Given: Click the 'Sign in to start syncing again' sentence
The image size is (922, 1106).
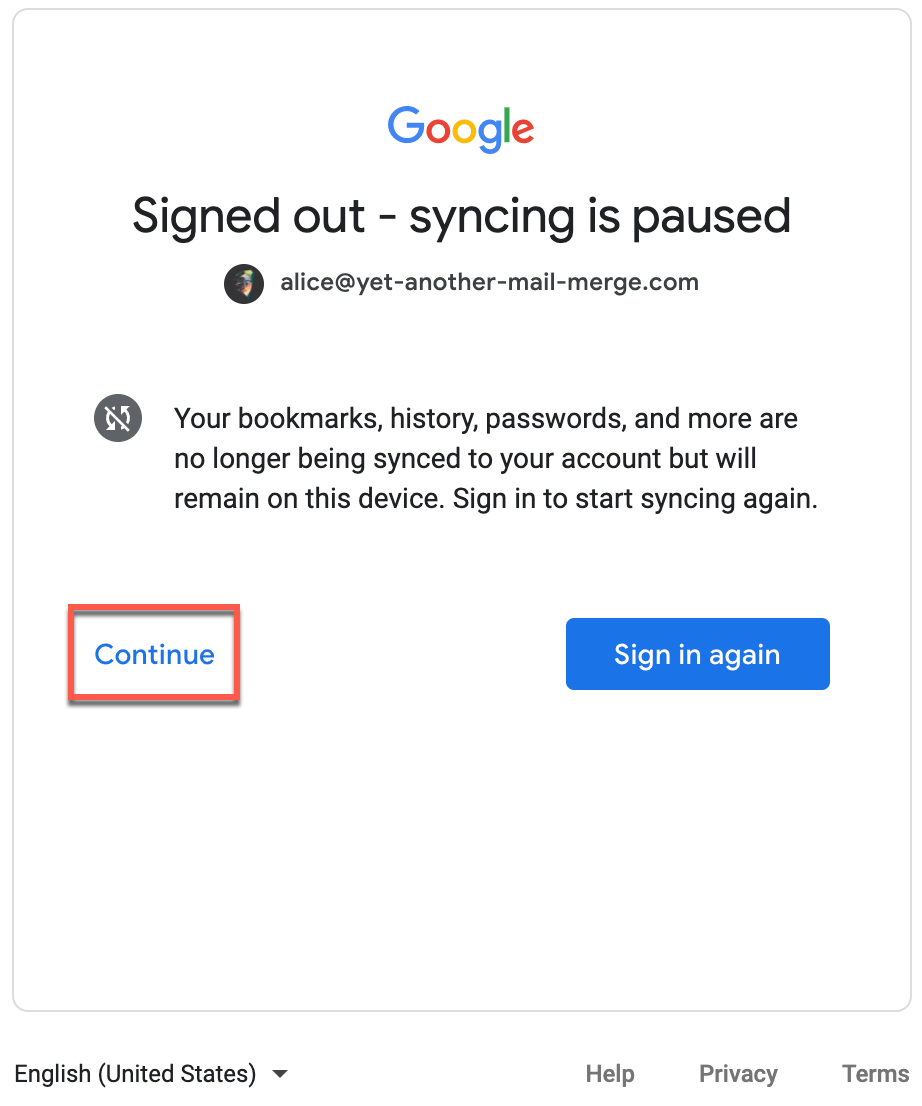Looking at the screenshot, I should [x=635, y=500].
